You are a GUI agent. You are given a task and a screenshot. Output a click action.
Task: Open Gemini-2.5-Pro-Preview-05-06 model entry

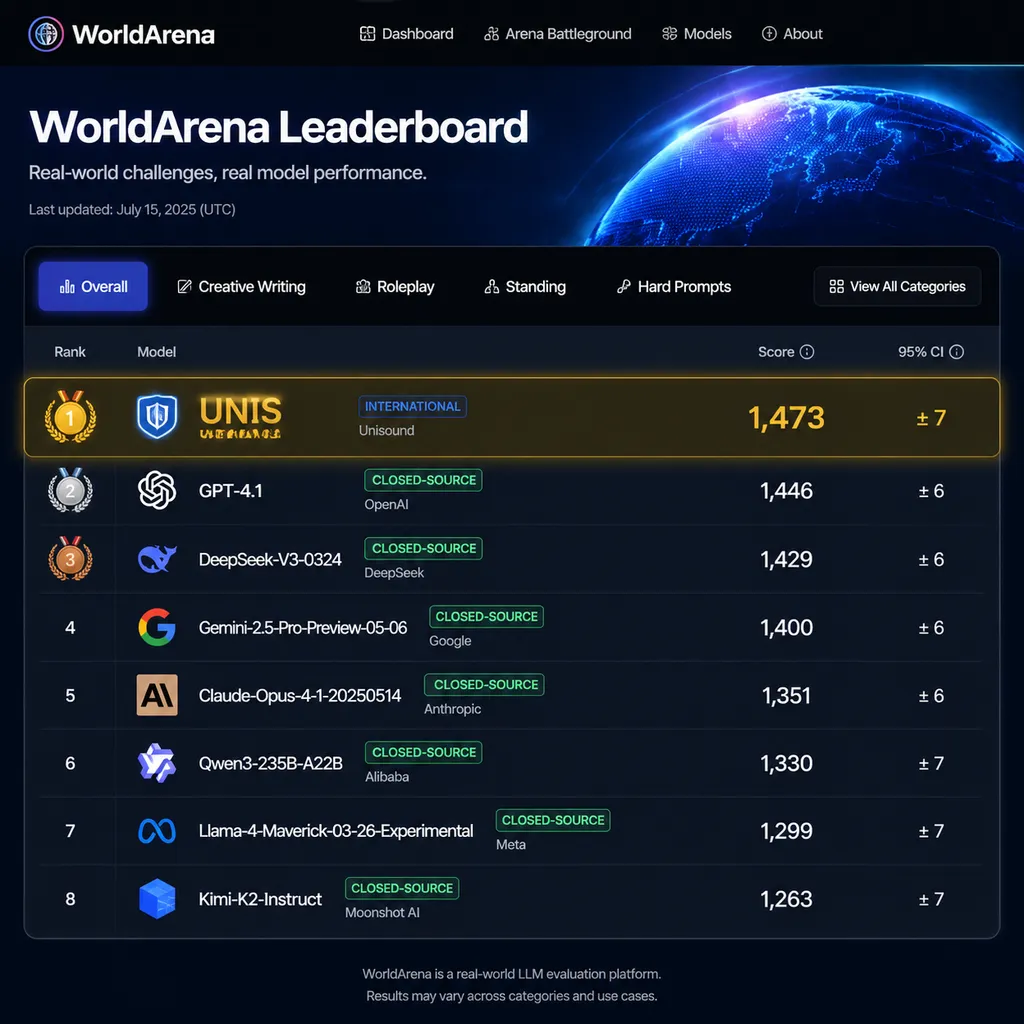303,628
